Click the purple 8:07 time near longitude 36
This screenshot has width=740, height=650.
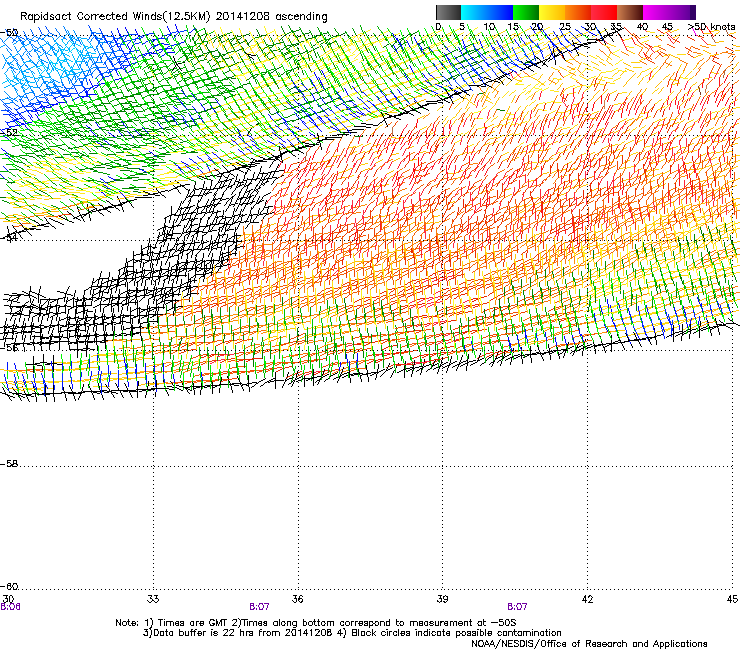(259, 607)
